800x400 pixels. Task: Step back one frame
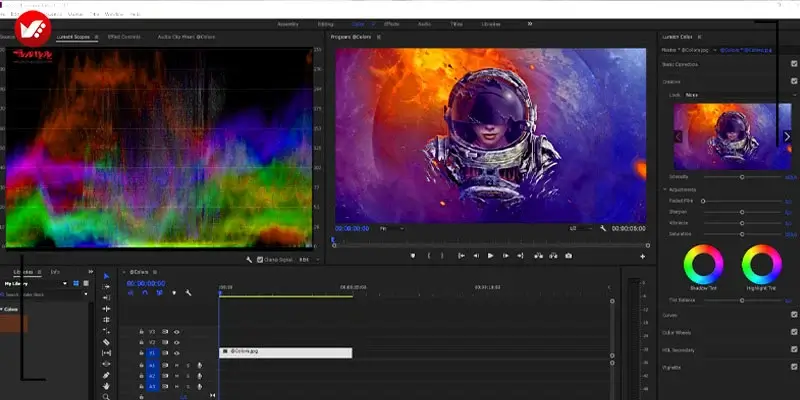(x=476, y=256)
